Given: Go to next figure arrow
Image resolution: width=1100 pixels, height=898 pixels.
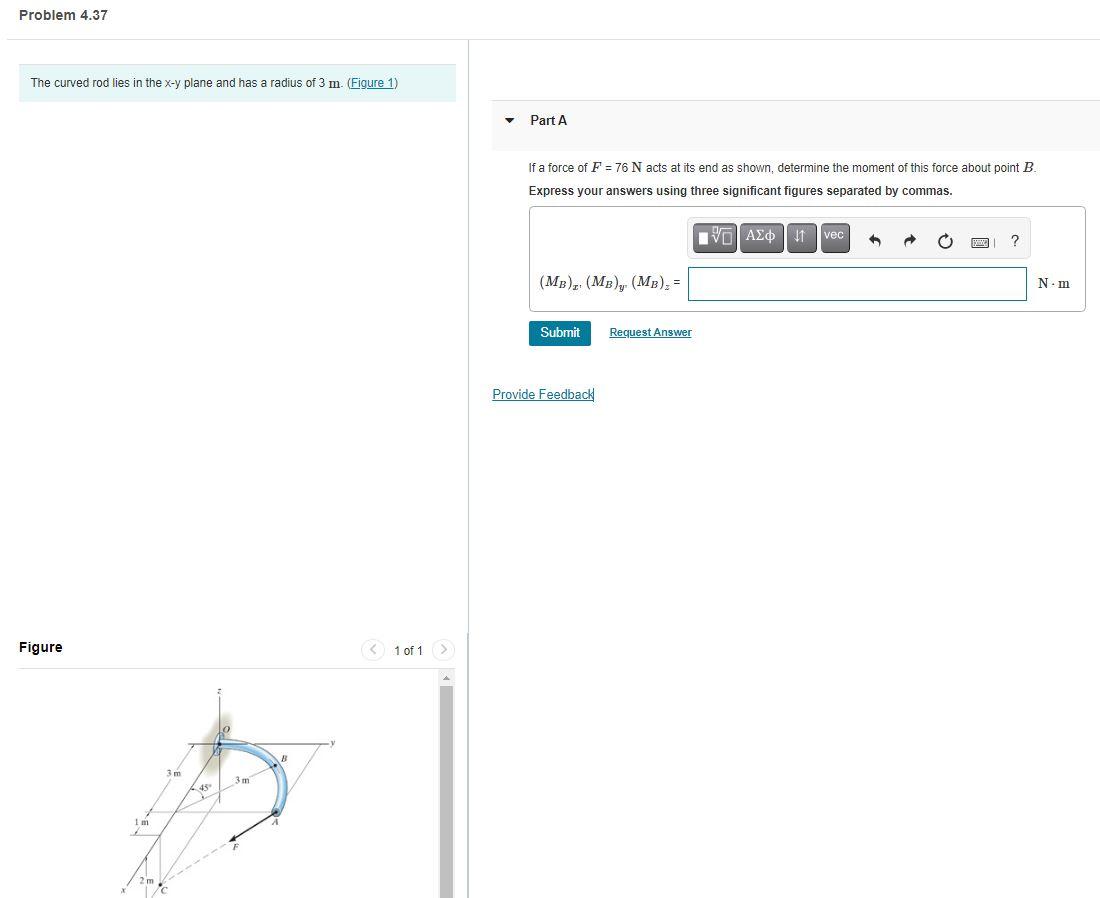Looking at the screenshot, I should coord(443,650).
